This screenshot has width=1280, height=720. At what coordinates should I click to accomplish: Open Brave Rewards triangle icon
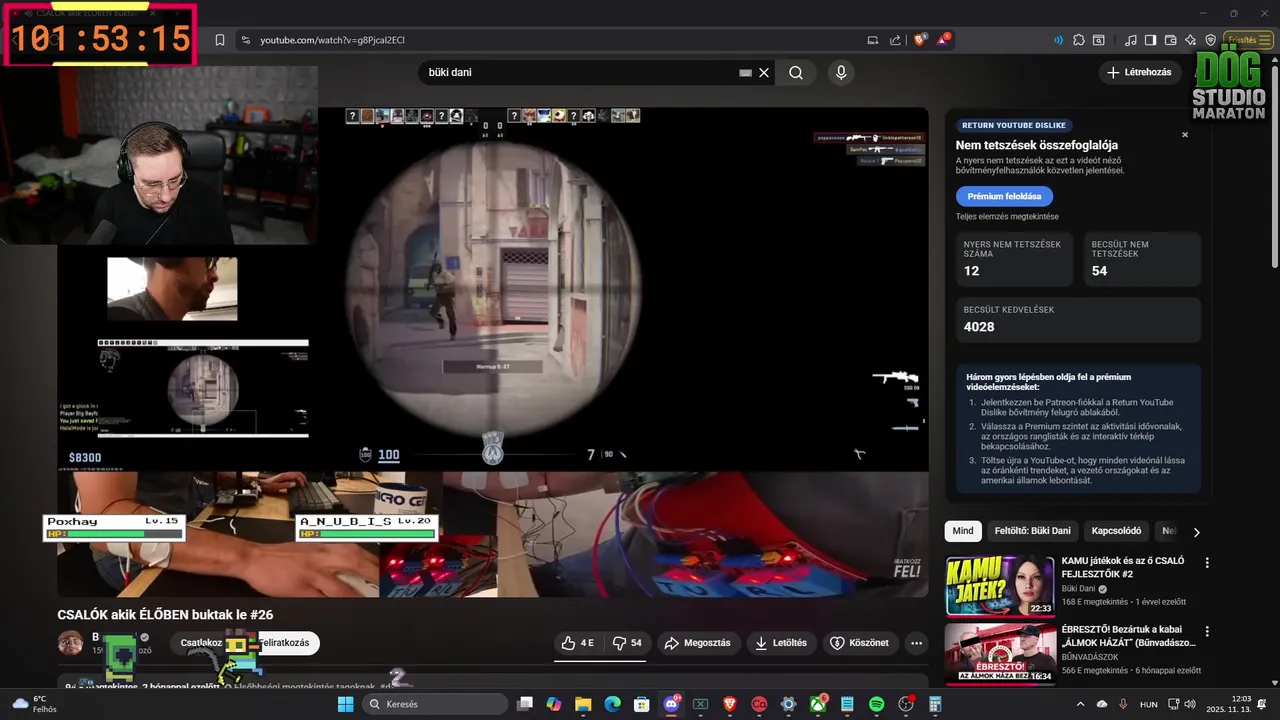(943, 40)
